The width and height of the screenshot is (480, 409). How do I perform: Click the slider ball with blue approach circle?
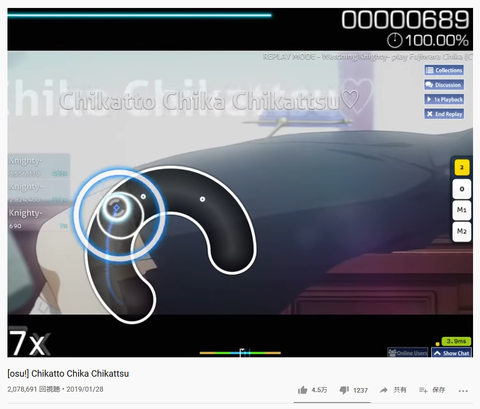coord(116,208)
